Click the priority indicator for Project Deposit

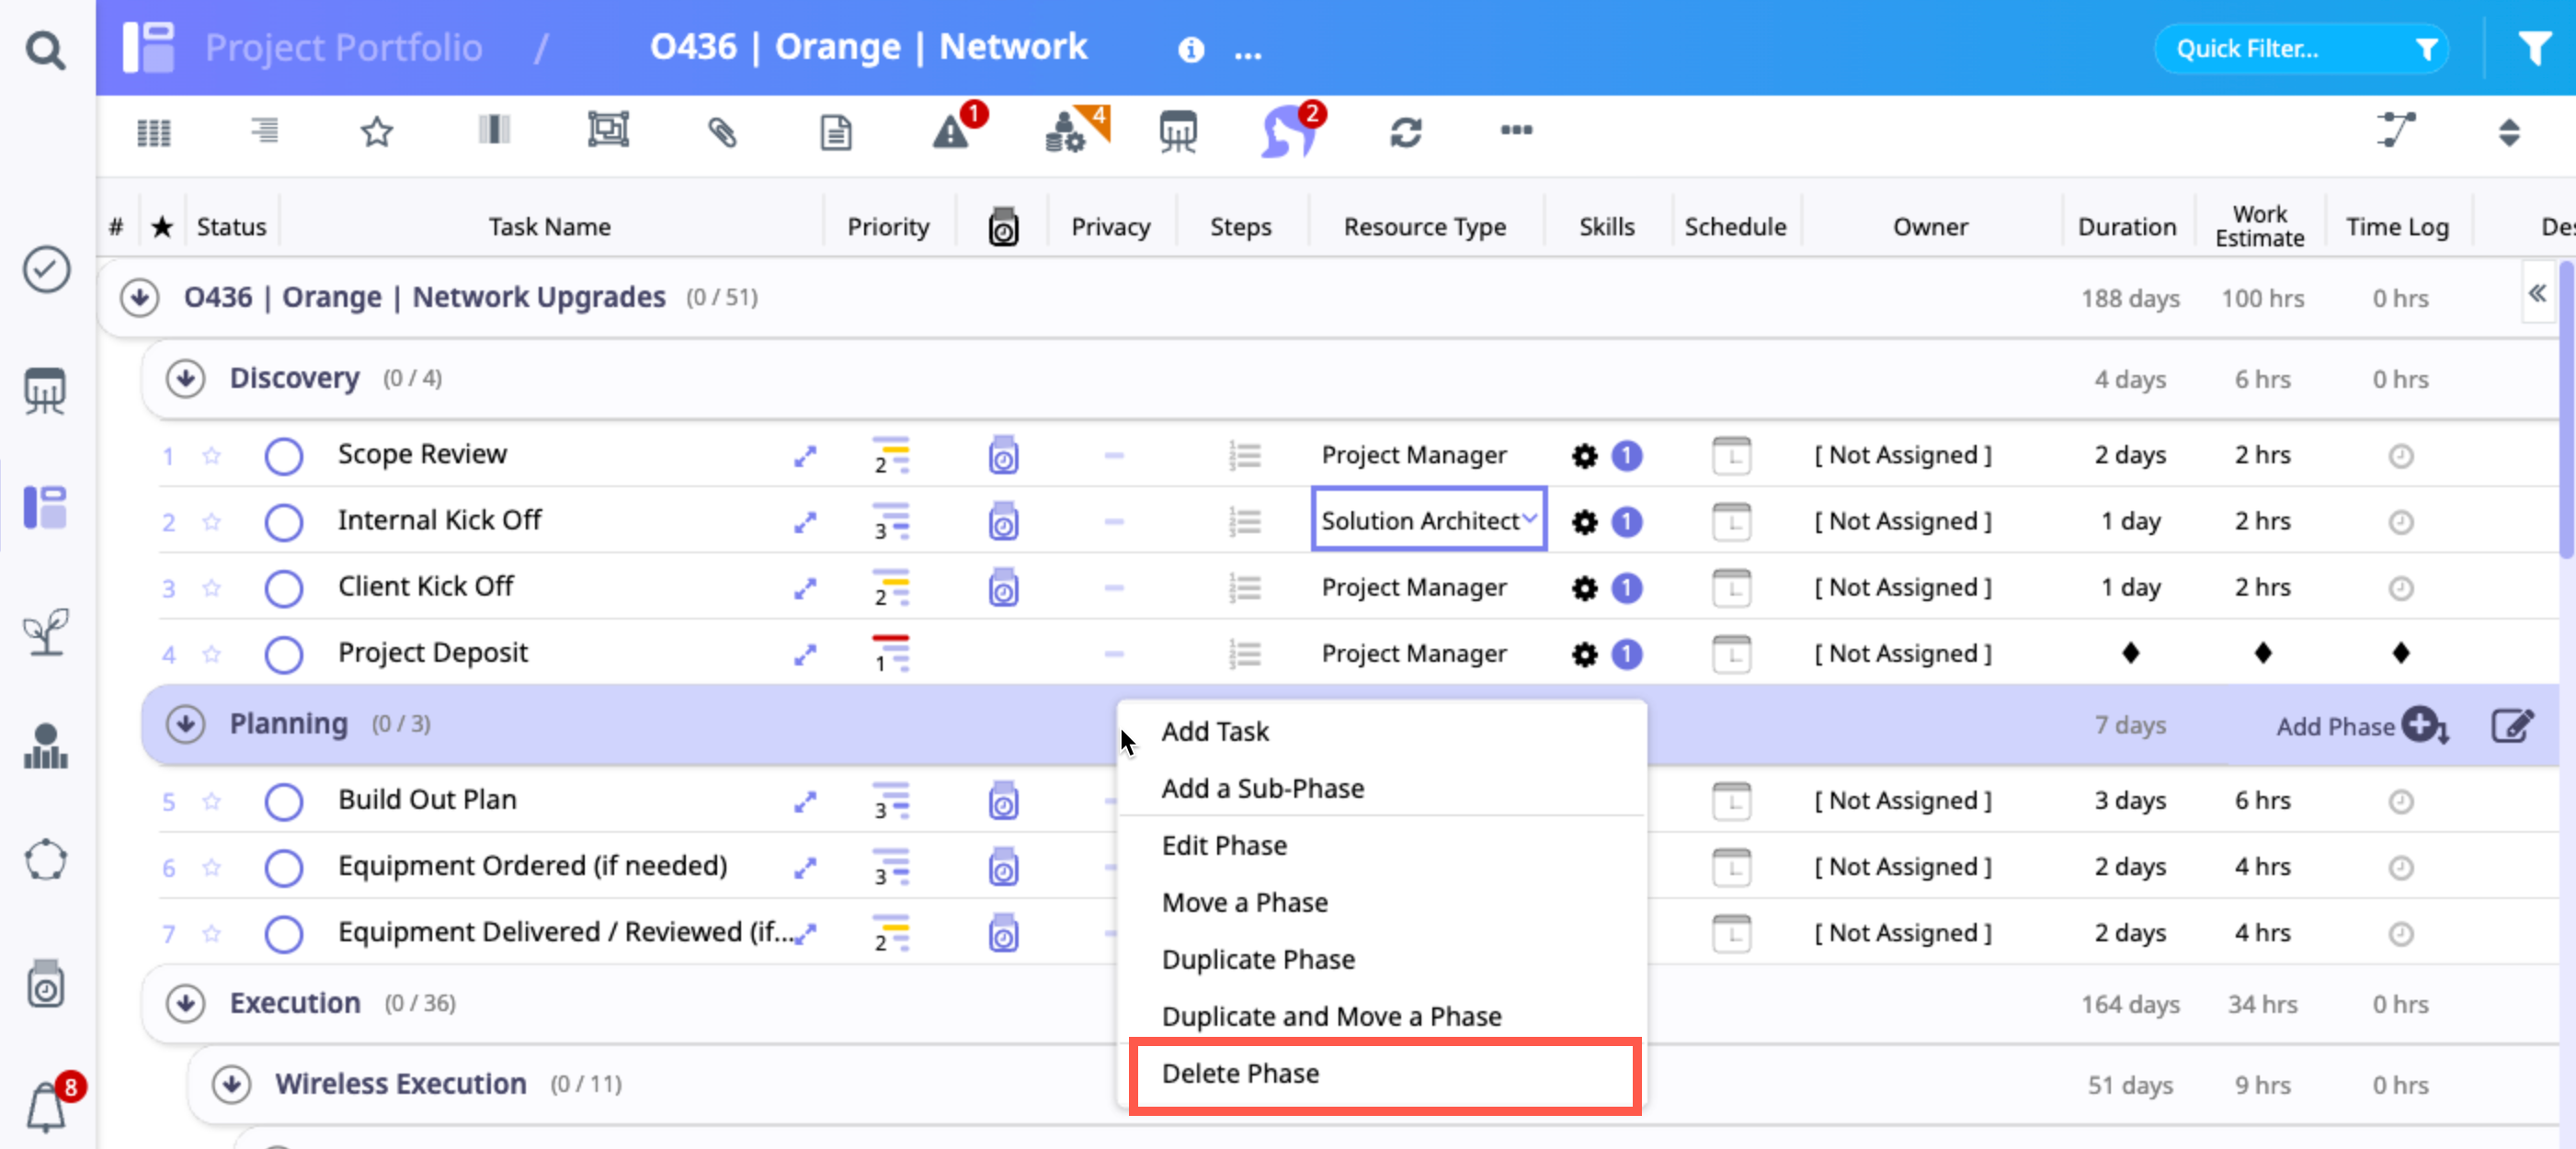point(889,653)
